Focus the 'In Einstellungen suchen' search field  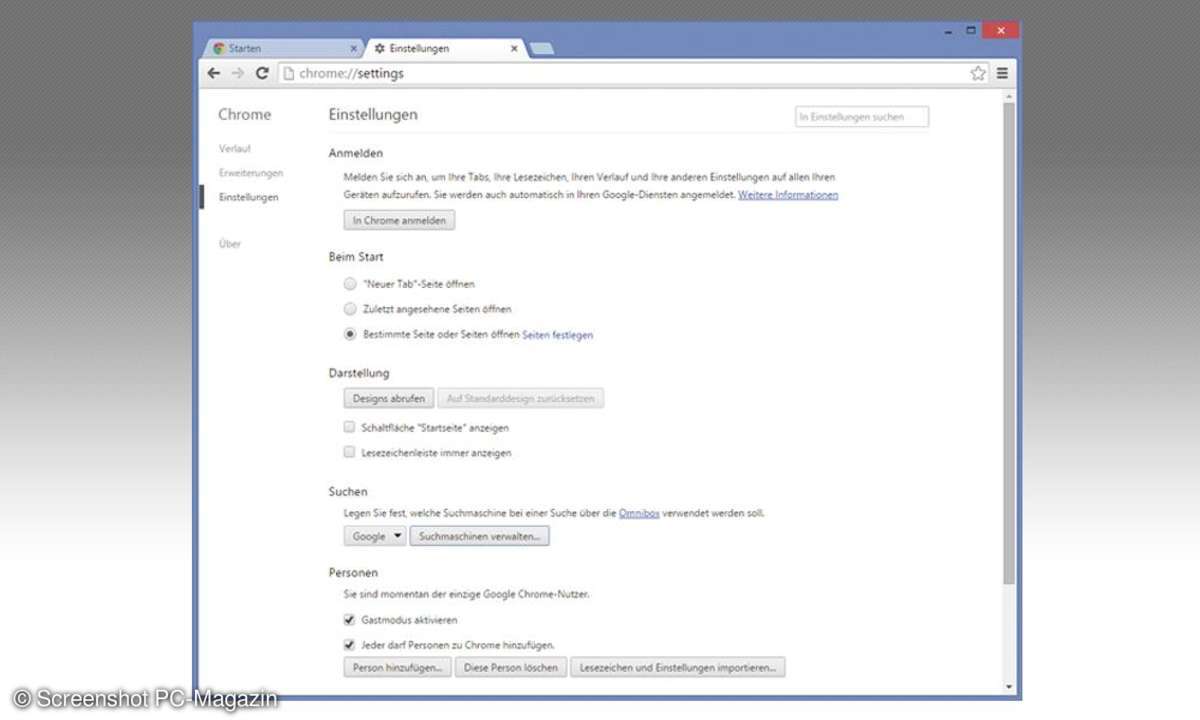tap(862, 117)
